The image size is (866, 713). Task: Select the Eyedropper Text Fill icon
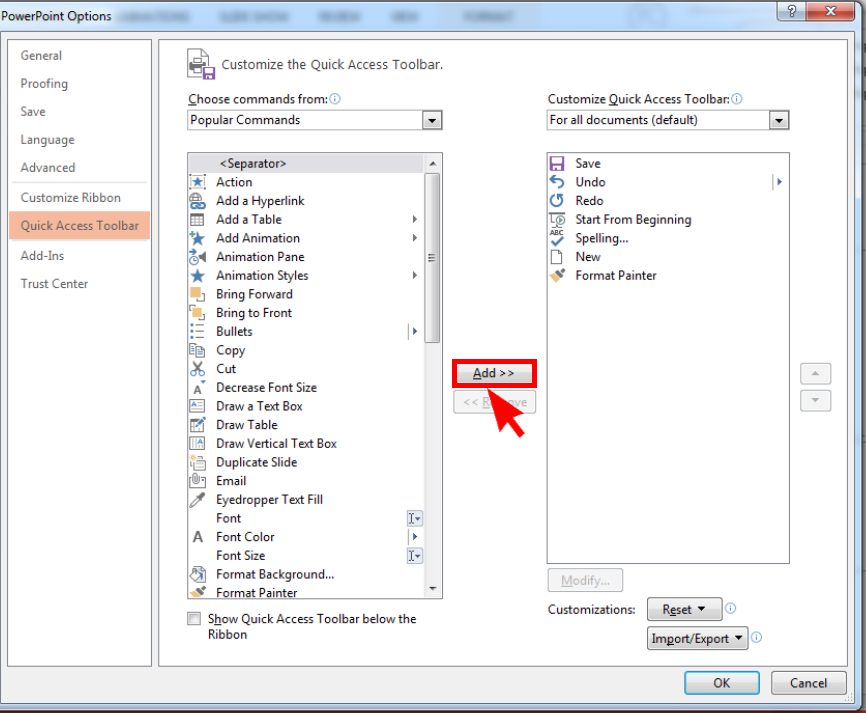coord(197,499)
